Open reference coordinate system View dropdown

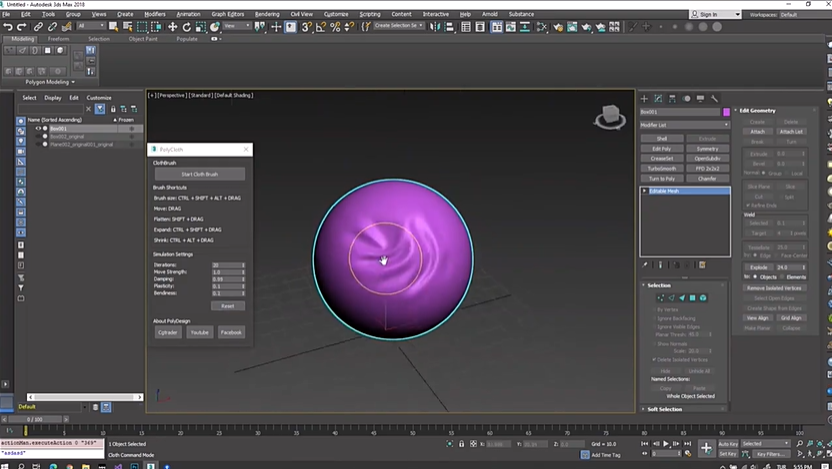(x=237, y=26)
